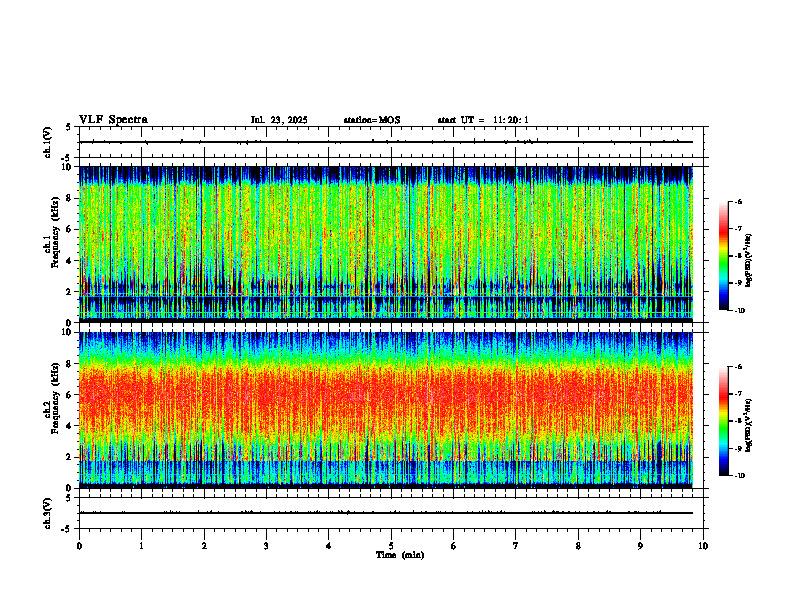Click inside the ch.1 spectrogram panel

pyautogui.click(x=386, y=244)
